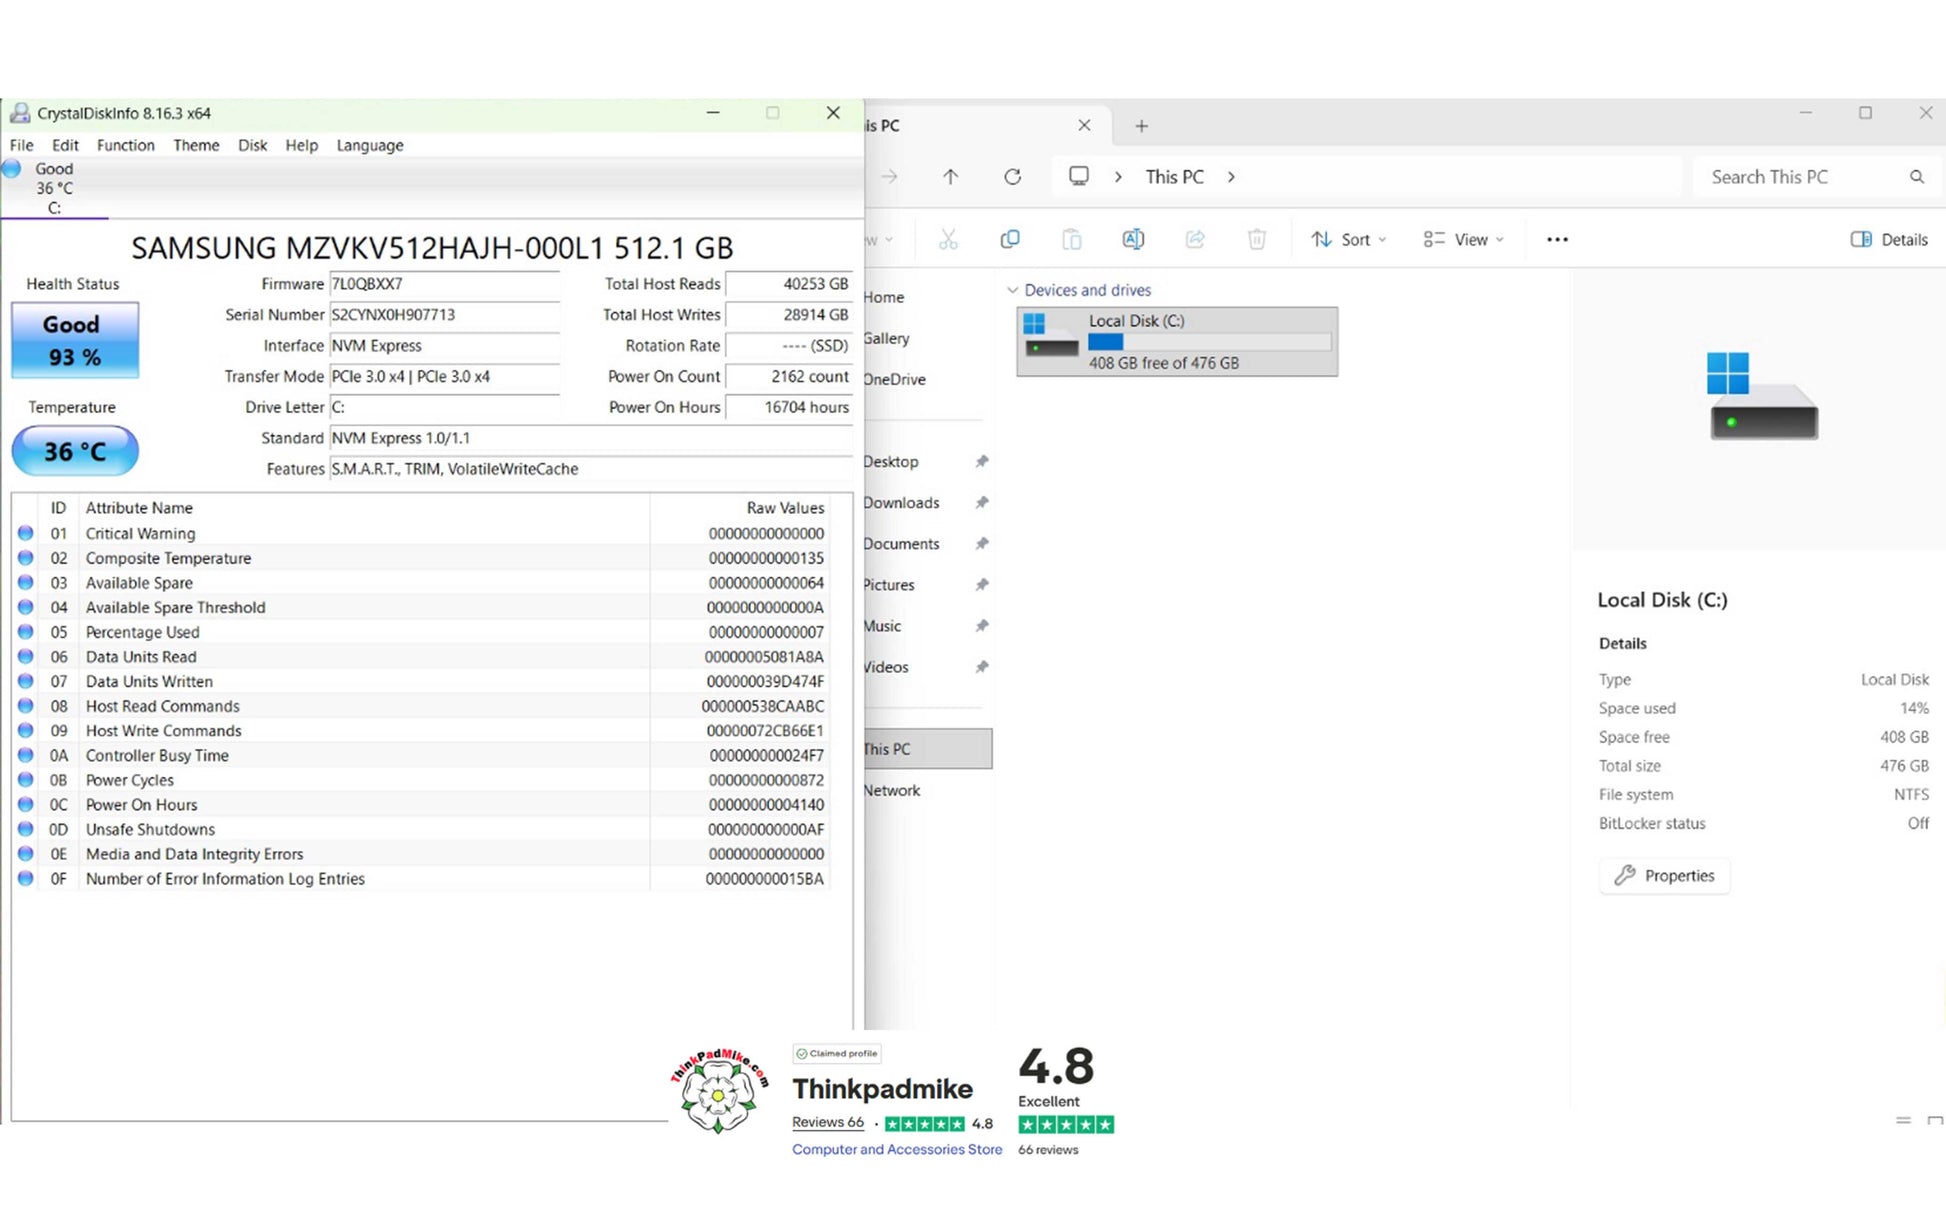Image resolution: width=1946 pixels, height=1223 pixels.
Task: Select the Host Read Commands row
Action: 422,706
